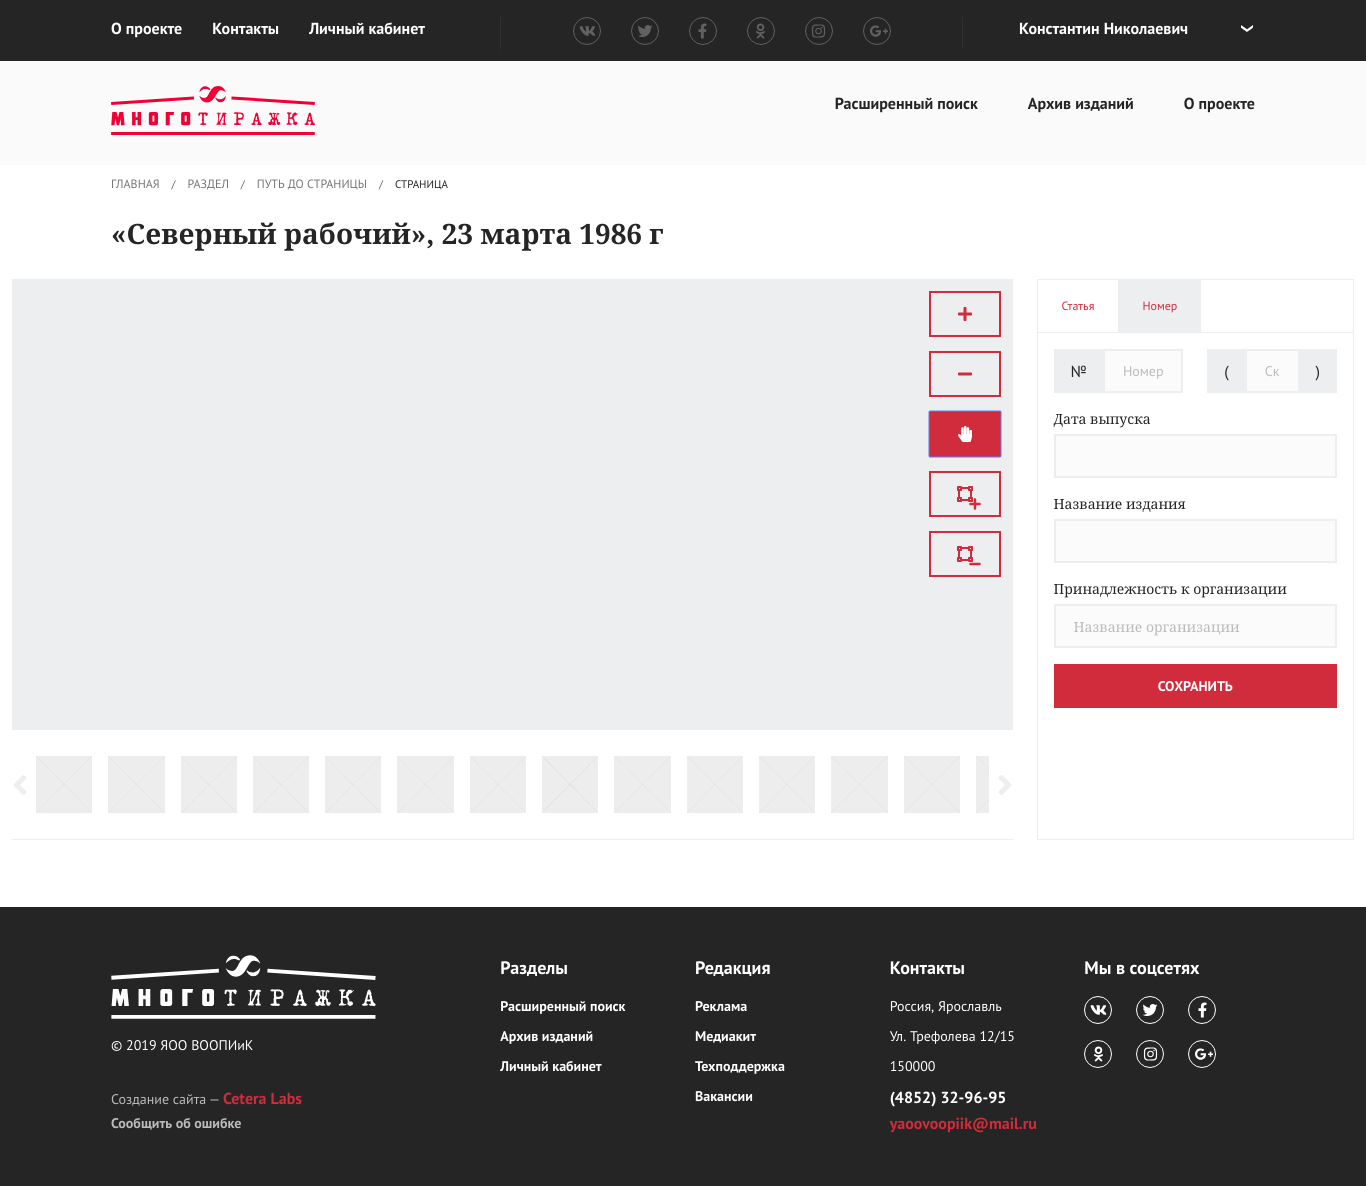The image size is (1366, 1186).
Task: Click the next arrow on the thumbnail carousel
Action: 1005,785
